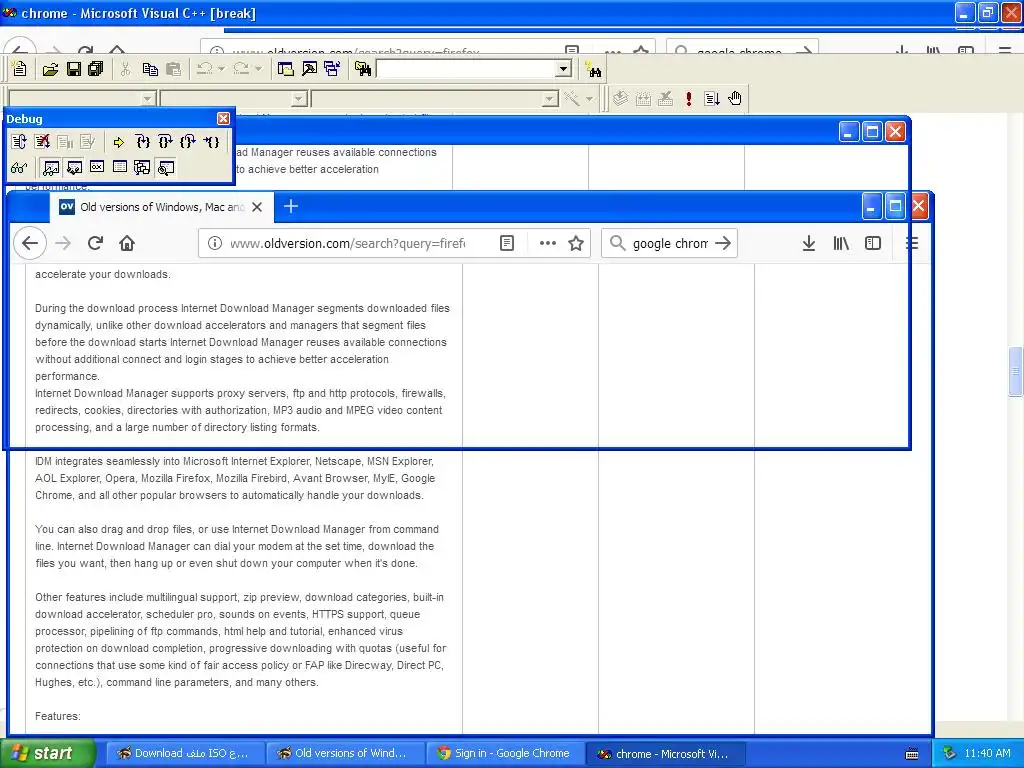The image size is (1024, 768).
Task: Expand the WizardBar class combo box
Action: (x=148, y=99)
